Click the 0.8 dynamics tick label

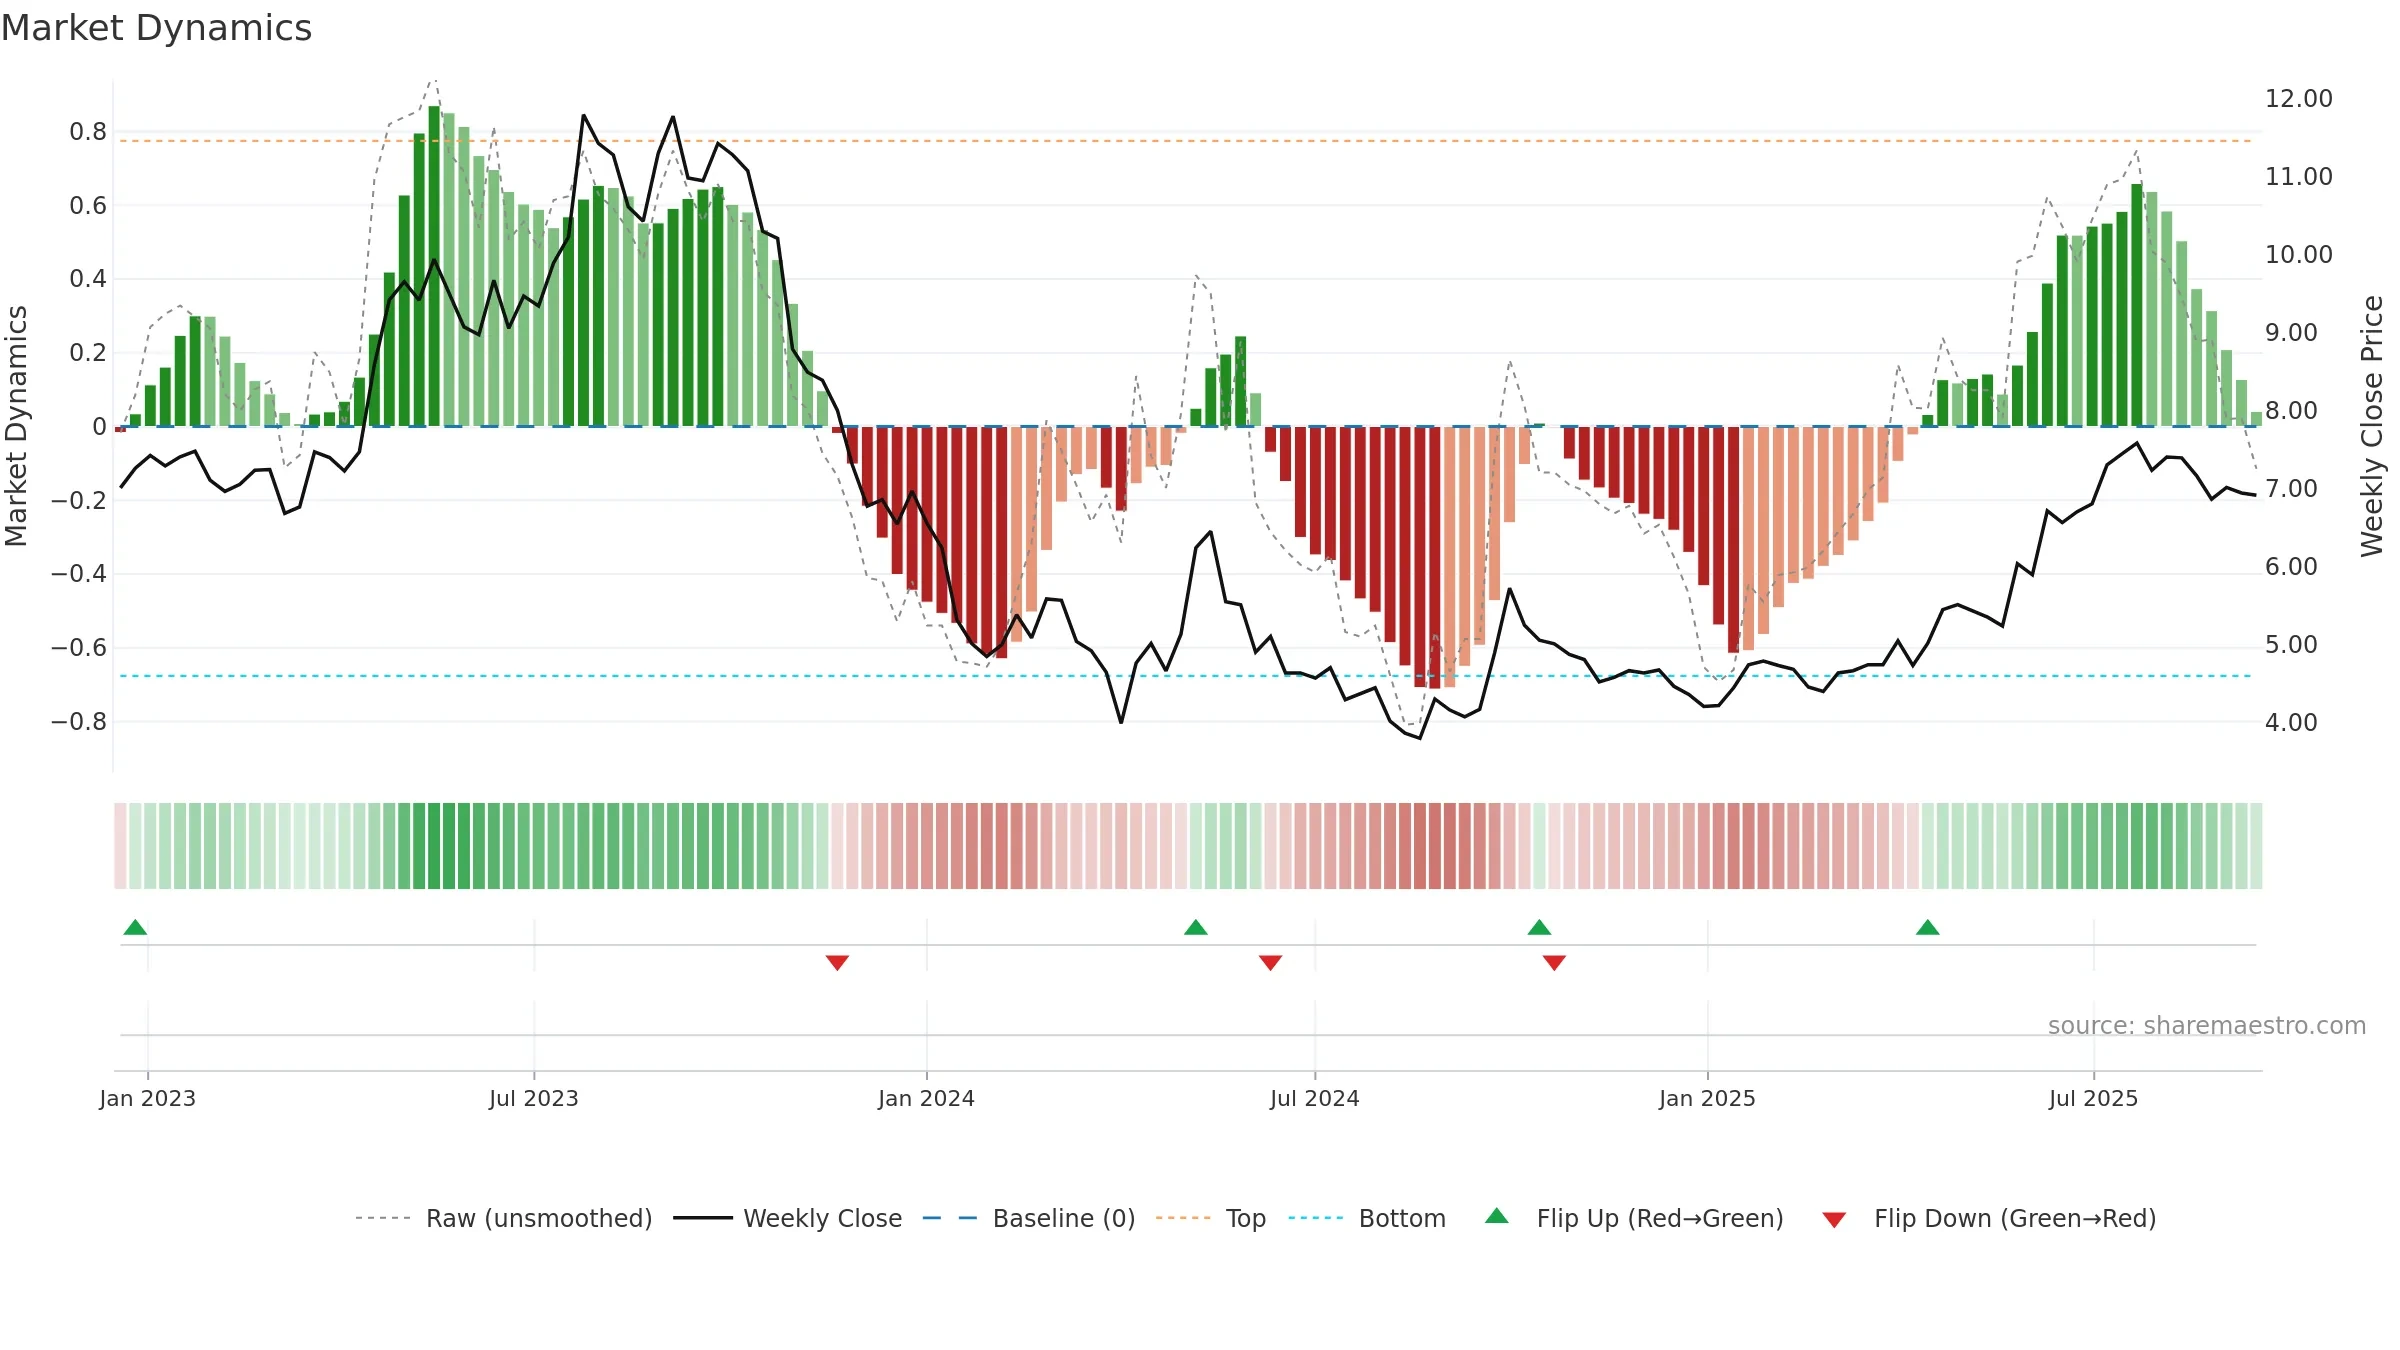point(88,132)
